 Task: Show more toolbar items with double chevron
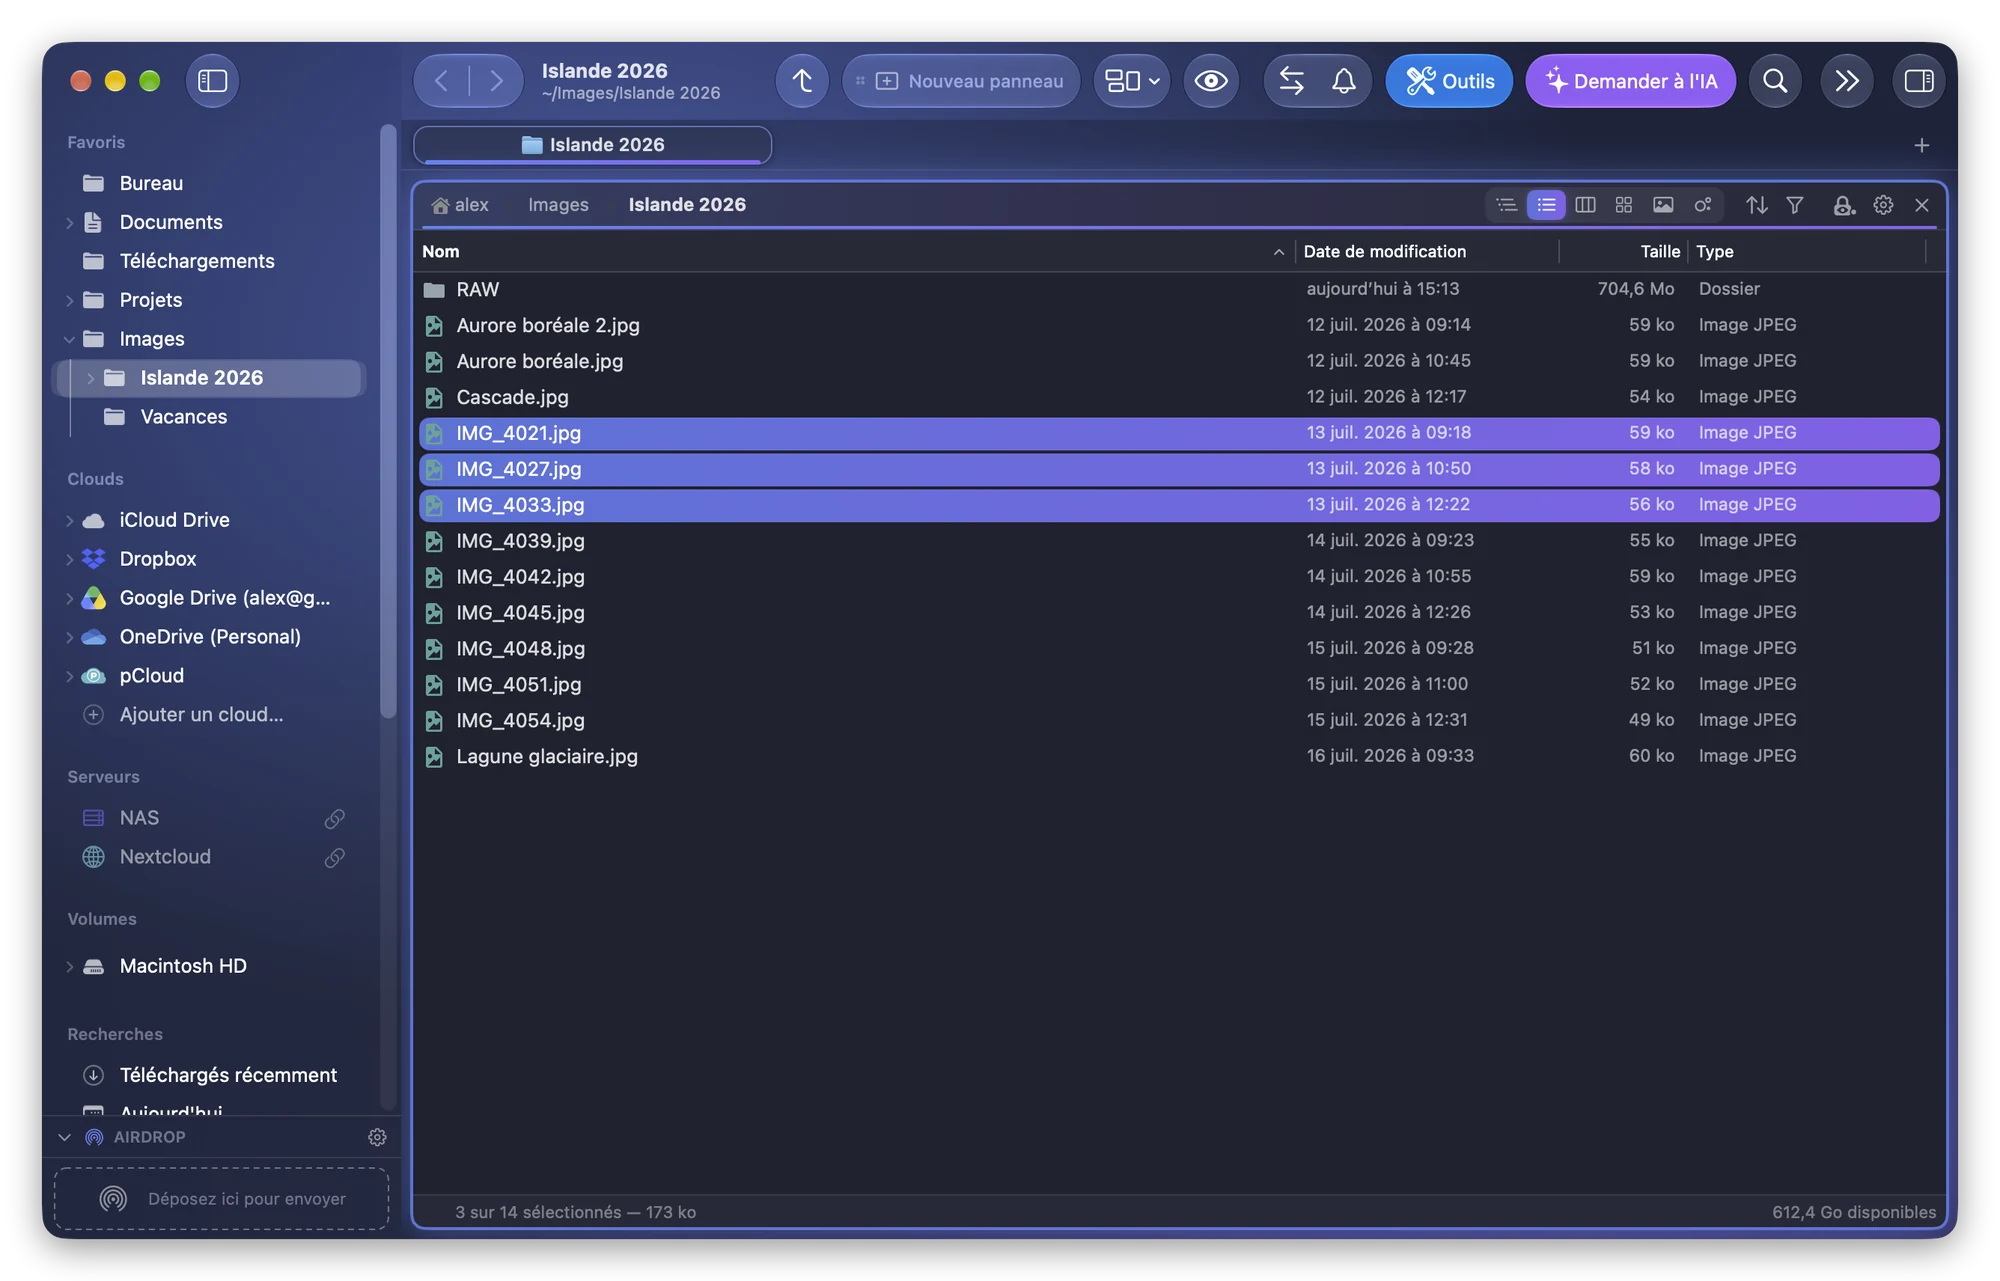(x=1847, y=81)
